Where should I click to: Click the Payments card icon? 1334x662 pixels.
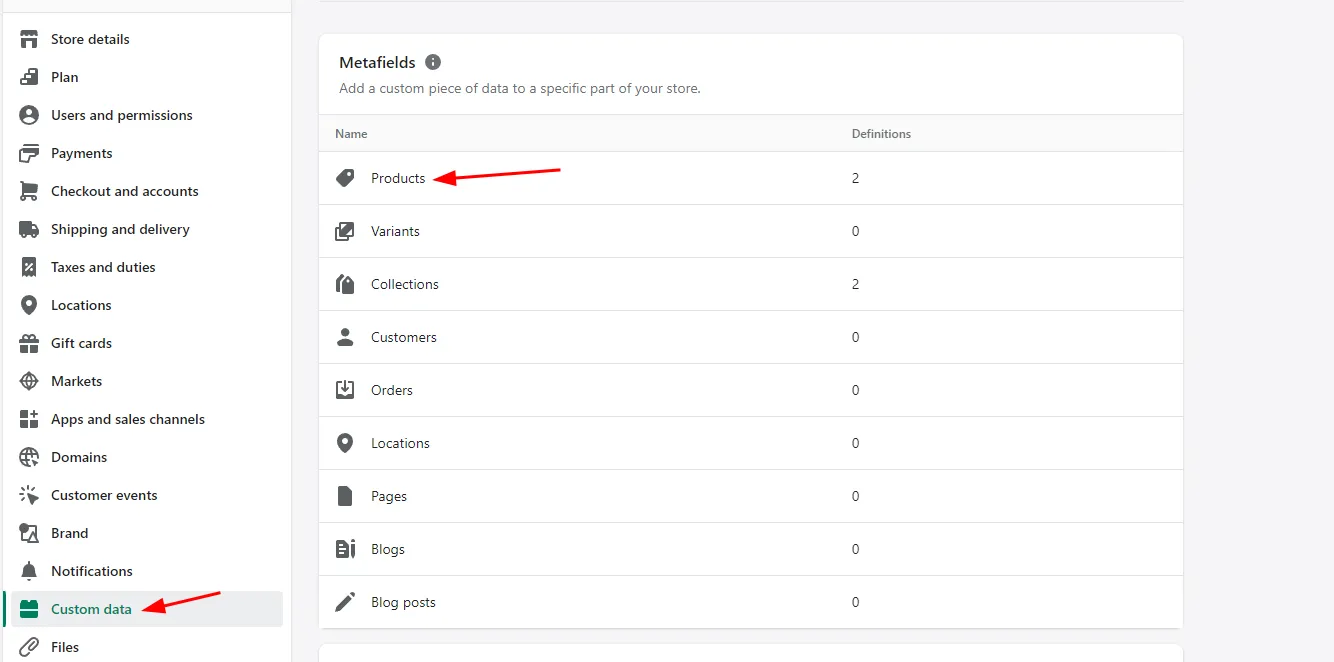point(30,153)
